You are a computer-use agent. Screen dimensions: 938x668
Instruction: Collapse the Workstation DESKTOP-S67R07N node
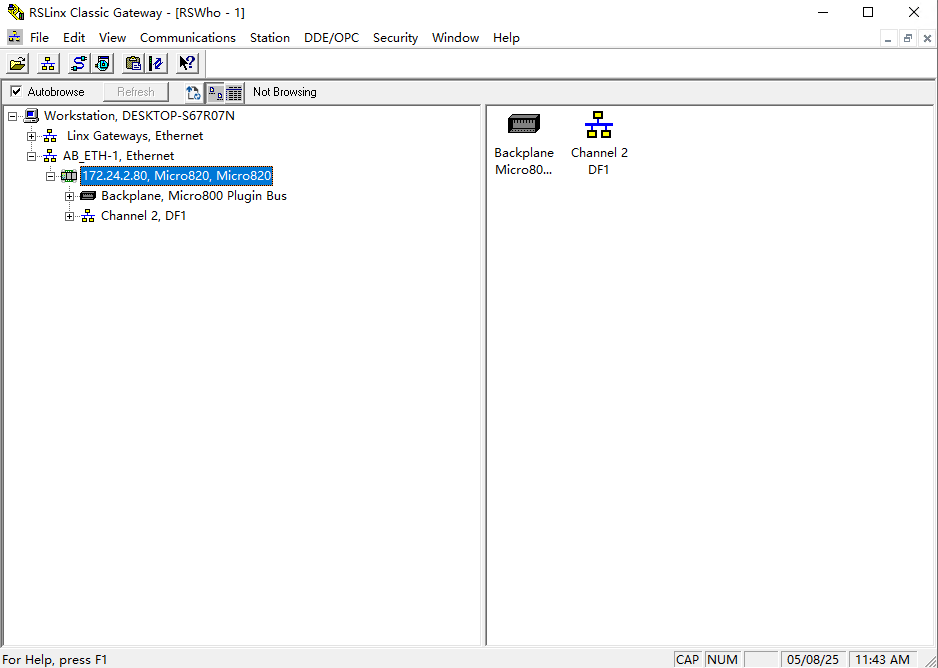point(13,116)
